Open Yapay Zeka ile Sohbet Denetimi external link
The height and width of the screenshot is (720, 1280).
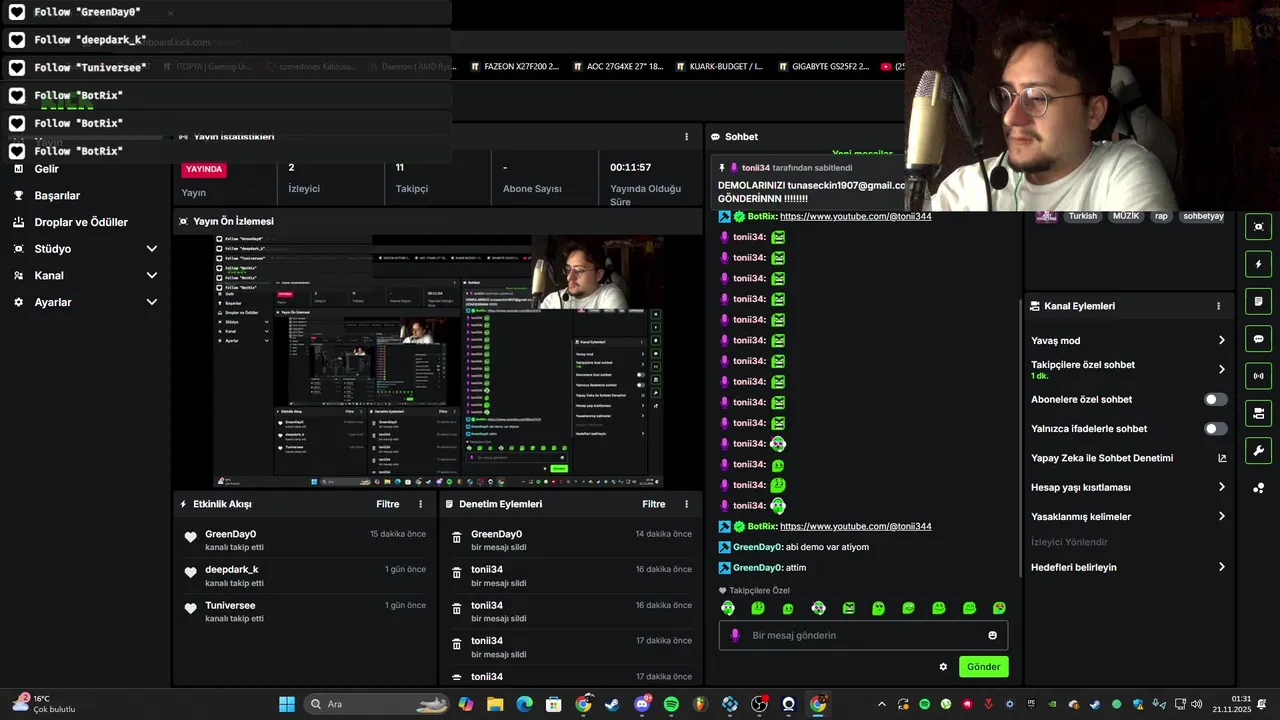(1221, 458)
